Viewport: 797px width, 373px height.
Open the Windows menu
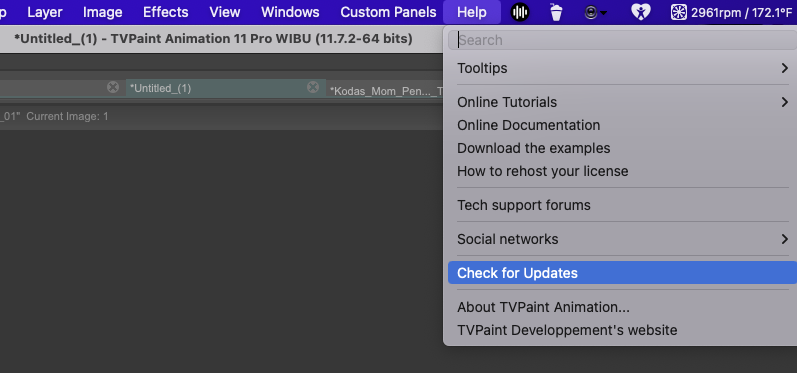coord(290,12)
